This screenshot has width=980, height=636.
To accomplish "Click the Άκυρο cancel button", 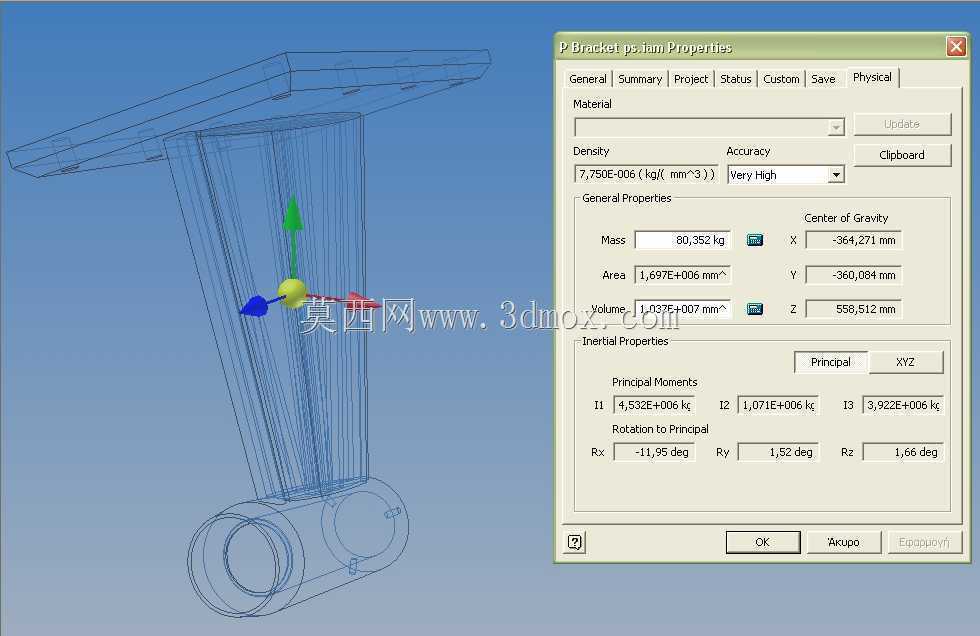I will [x=844, y=542].
